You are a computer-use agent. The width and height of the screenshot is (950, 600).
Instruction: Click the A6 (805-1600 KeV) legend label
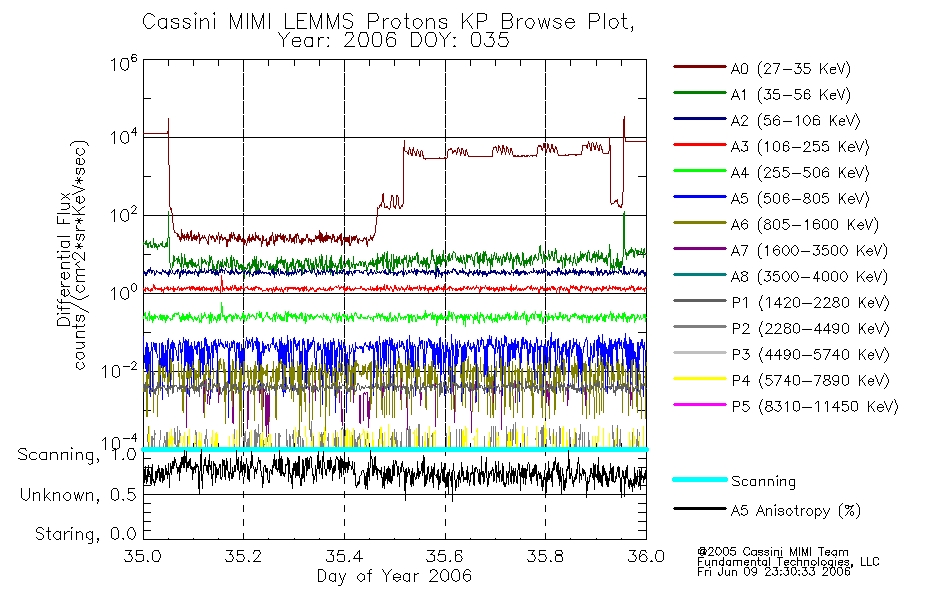click(x=805, y=225)
